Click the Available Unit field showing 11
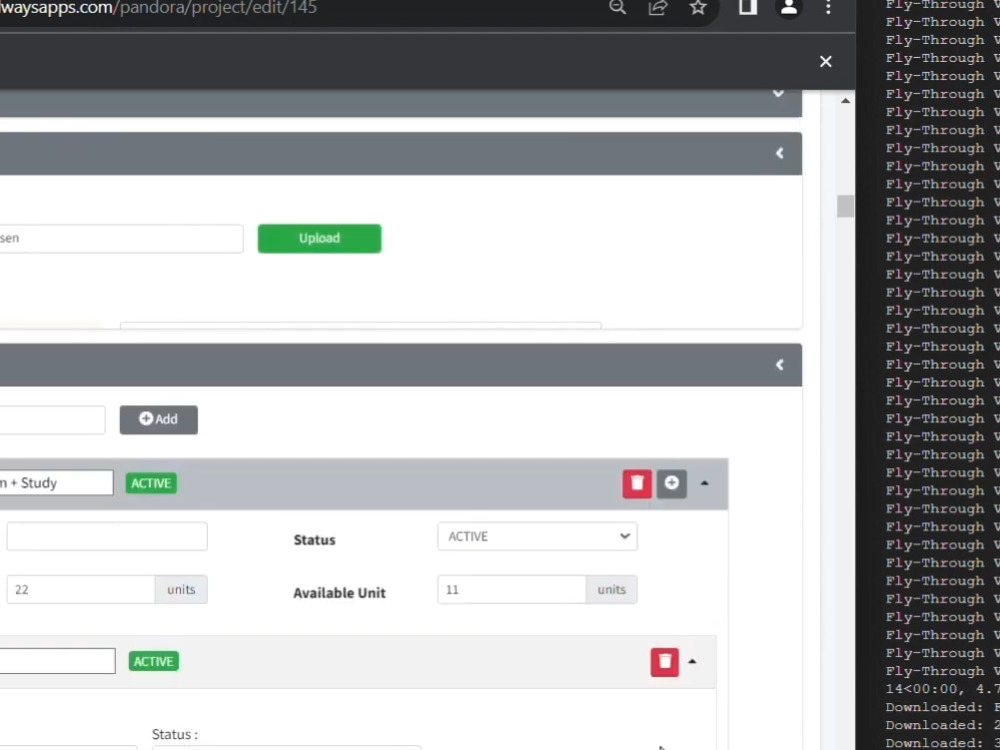Screen dimensions: 1000x750 [511, 589]
